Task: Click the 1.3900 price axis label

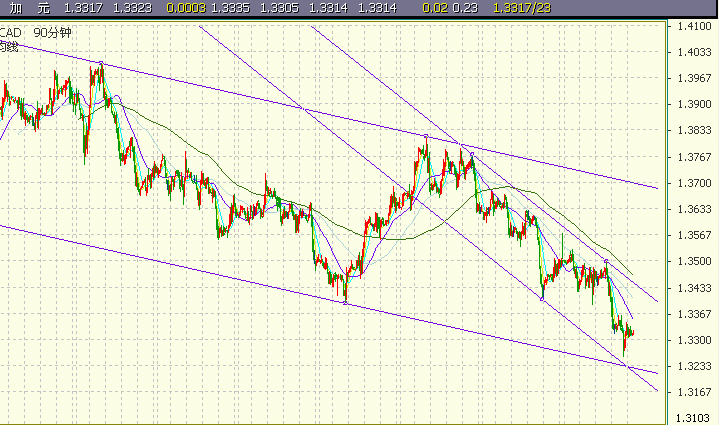Action: click(694, 105)
